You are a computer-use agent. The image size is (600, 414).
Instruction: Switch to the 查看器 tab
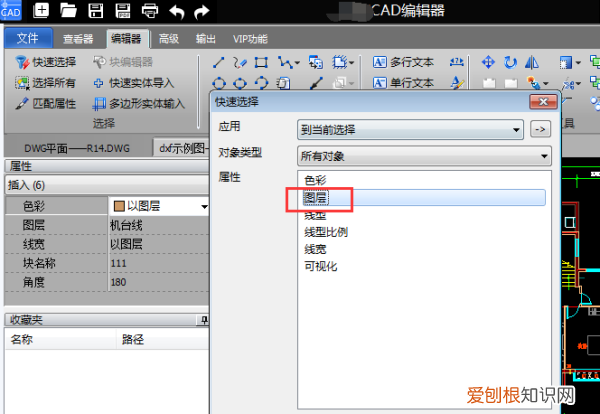click(x=78, y=39)
